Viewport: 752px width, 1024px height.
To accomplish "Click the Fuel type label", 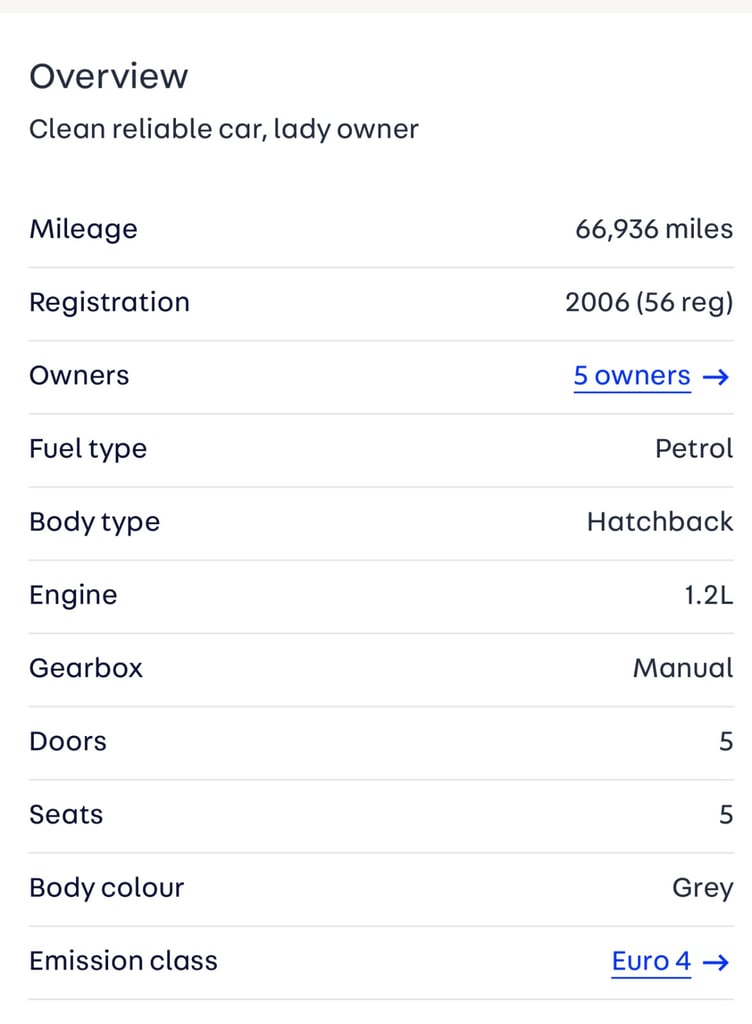I will coord(88,449).
